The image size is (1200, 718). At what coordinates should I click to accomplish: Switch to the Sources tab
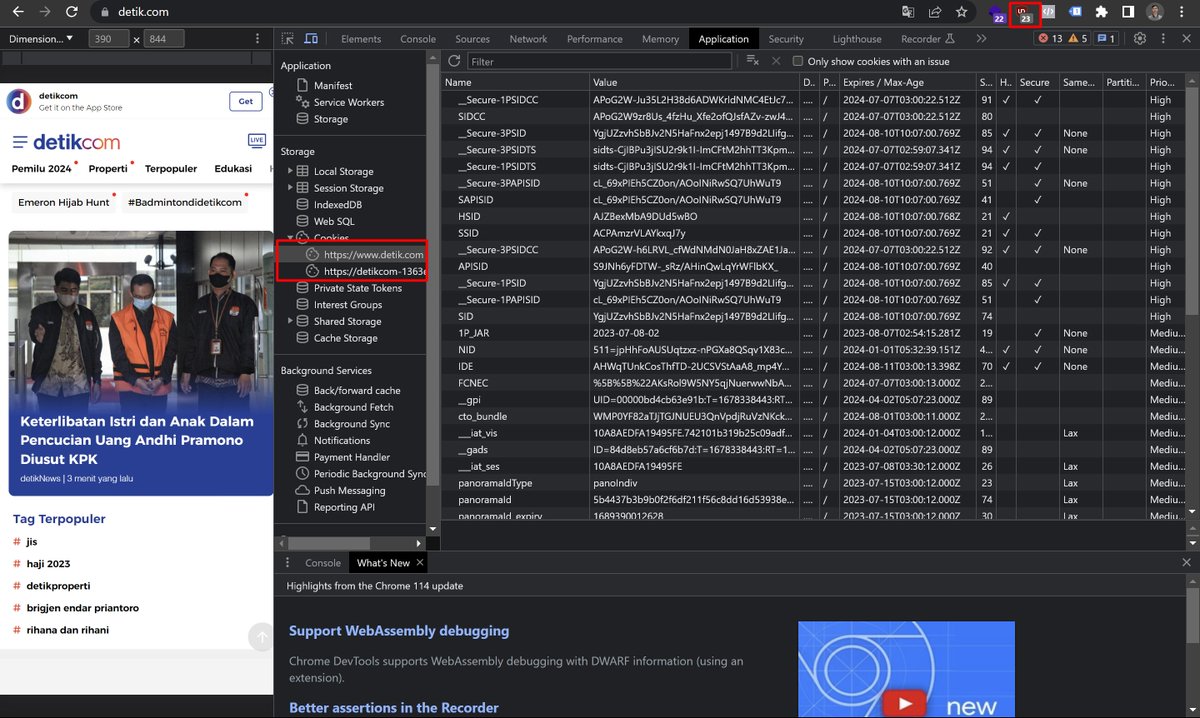pyautogui.click(x=472, y=39)
